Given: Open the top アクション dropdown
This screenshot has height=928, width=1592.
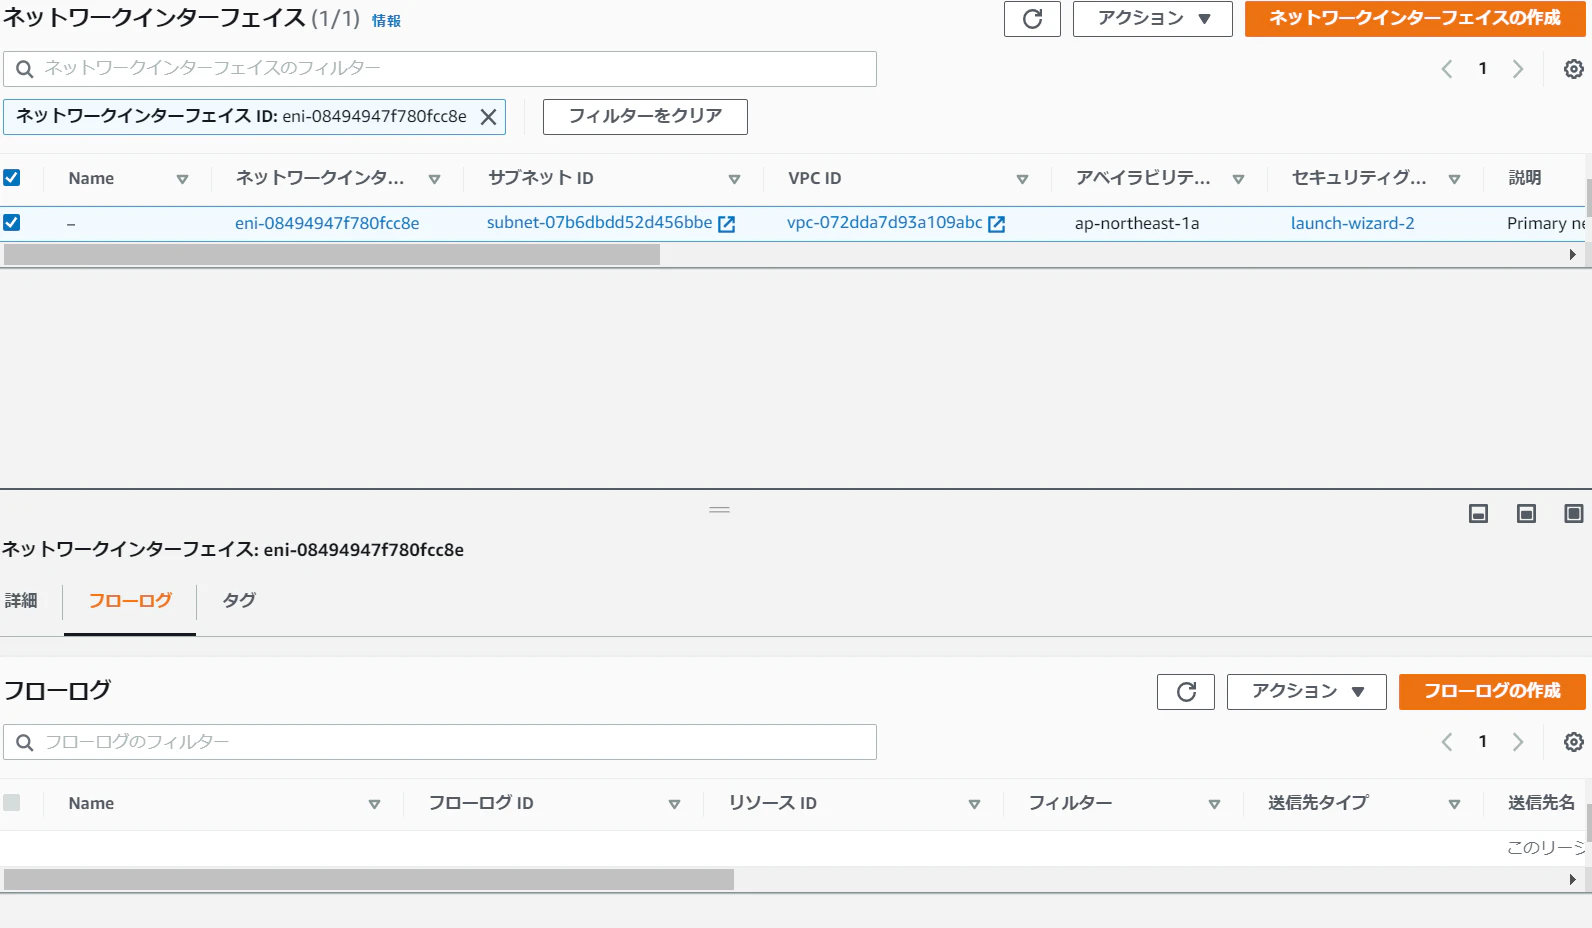Looking at the screenshot, I should click(x=1153, y=19).
